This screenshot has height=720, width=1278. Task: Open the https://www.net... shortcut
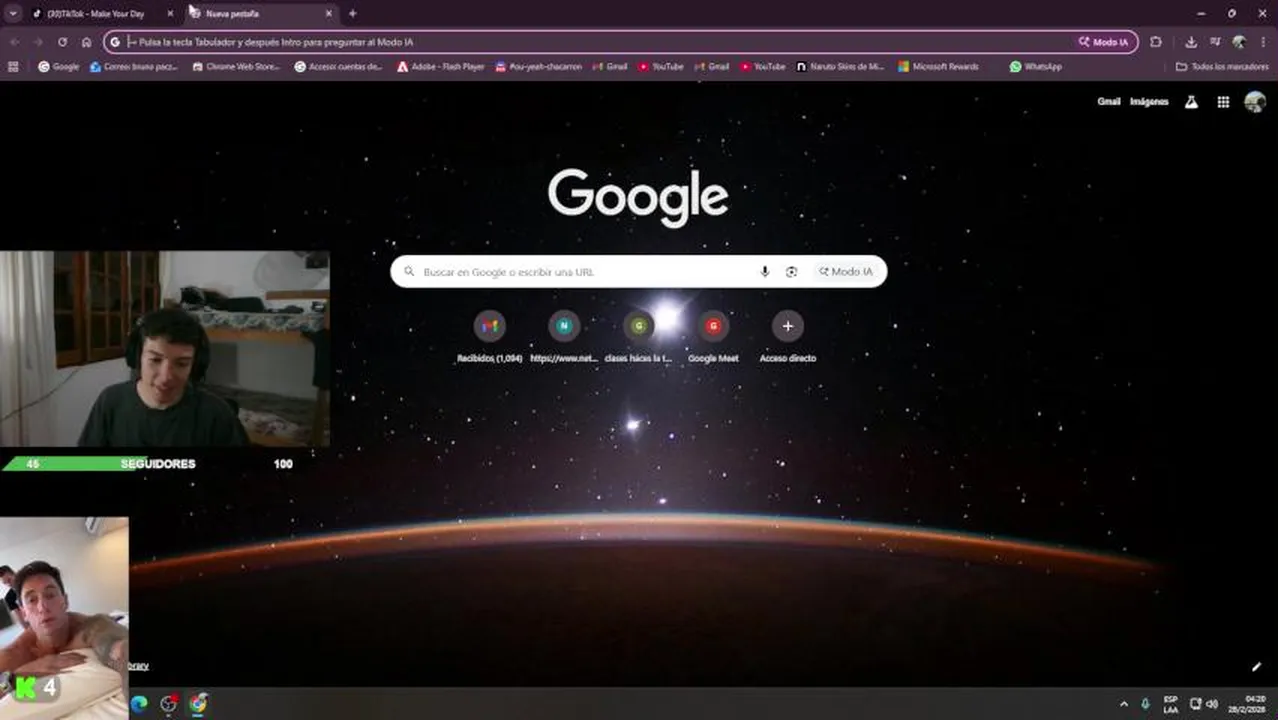coord(564,335)
